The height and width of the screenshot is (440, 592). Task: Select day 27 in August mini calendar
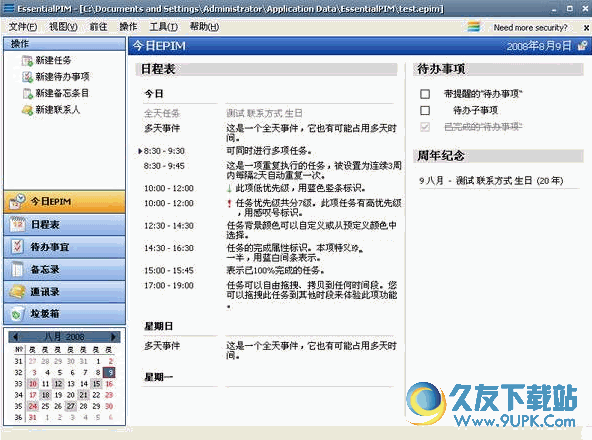point(71,406)
